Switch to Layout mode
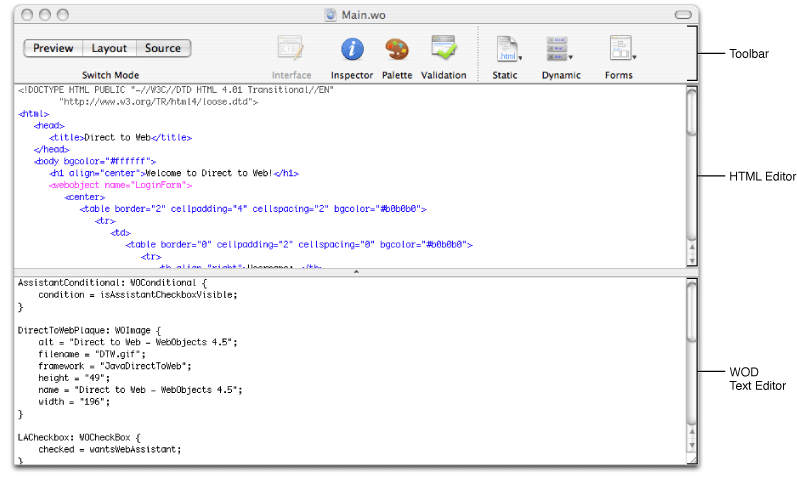 coord(109,48)
